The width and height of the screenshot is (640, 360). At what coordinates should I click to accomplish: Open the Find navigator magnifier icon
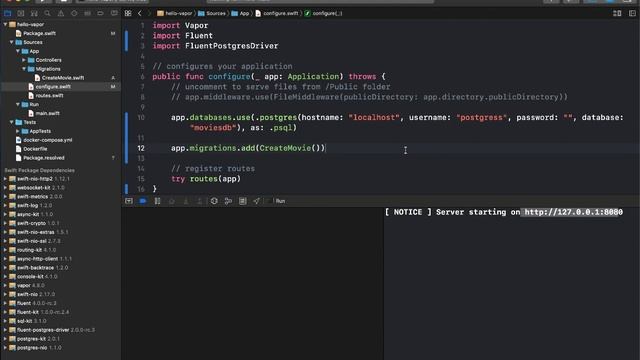[x=47, y=13]
